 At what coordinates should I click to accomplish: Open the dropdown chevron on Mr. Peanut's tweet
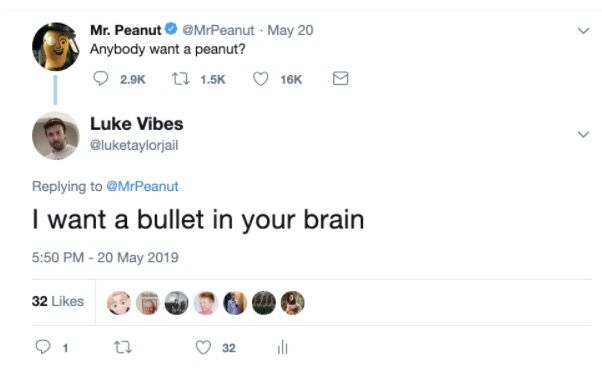click(x=583, y=30)
